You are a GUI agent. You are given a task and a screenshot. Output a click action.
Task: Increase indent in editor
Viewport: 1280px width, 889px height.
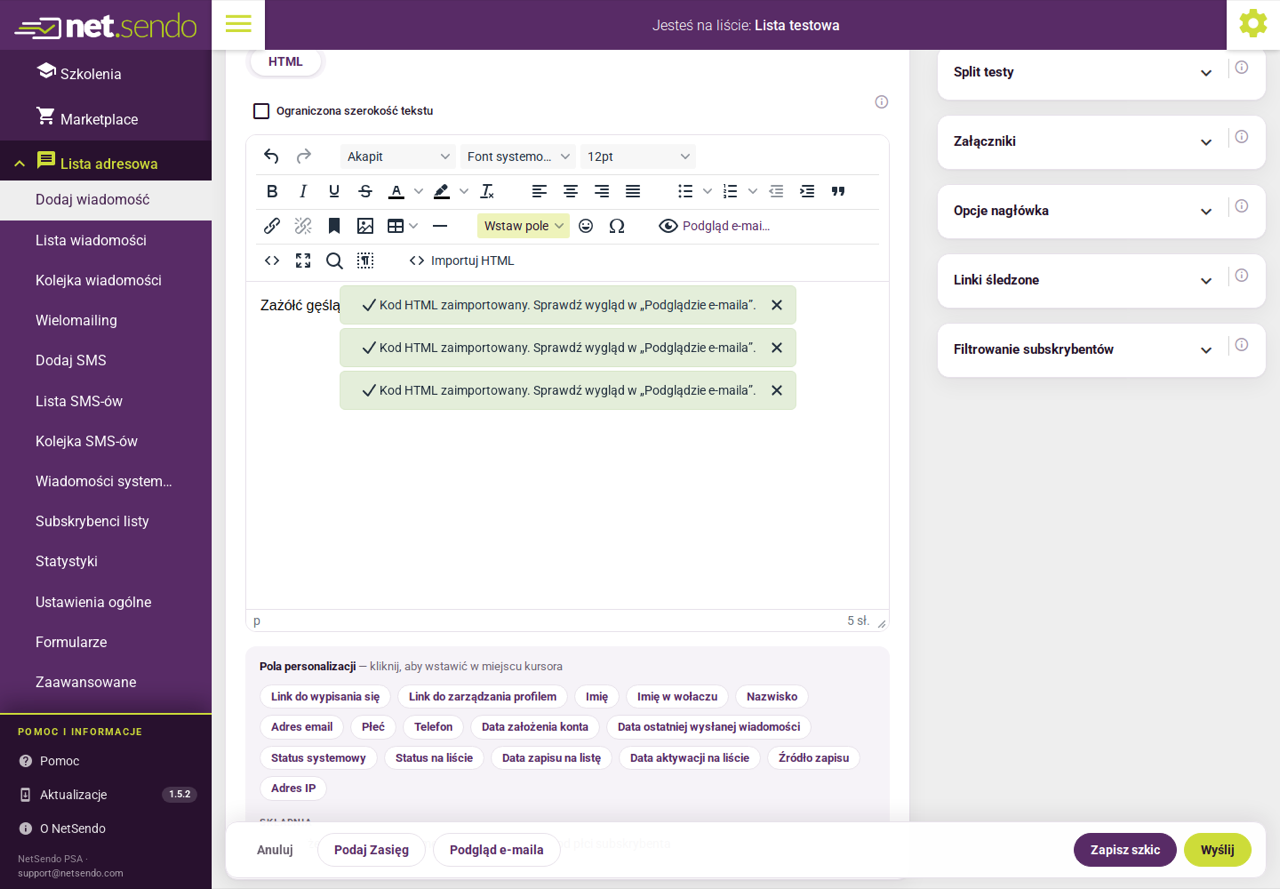[807, 191]
